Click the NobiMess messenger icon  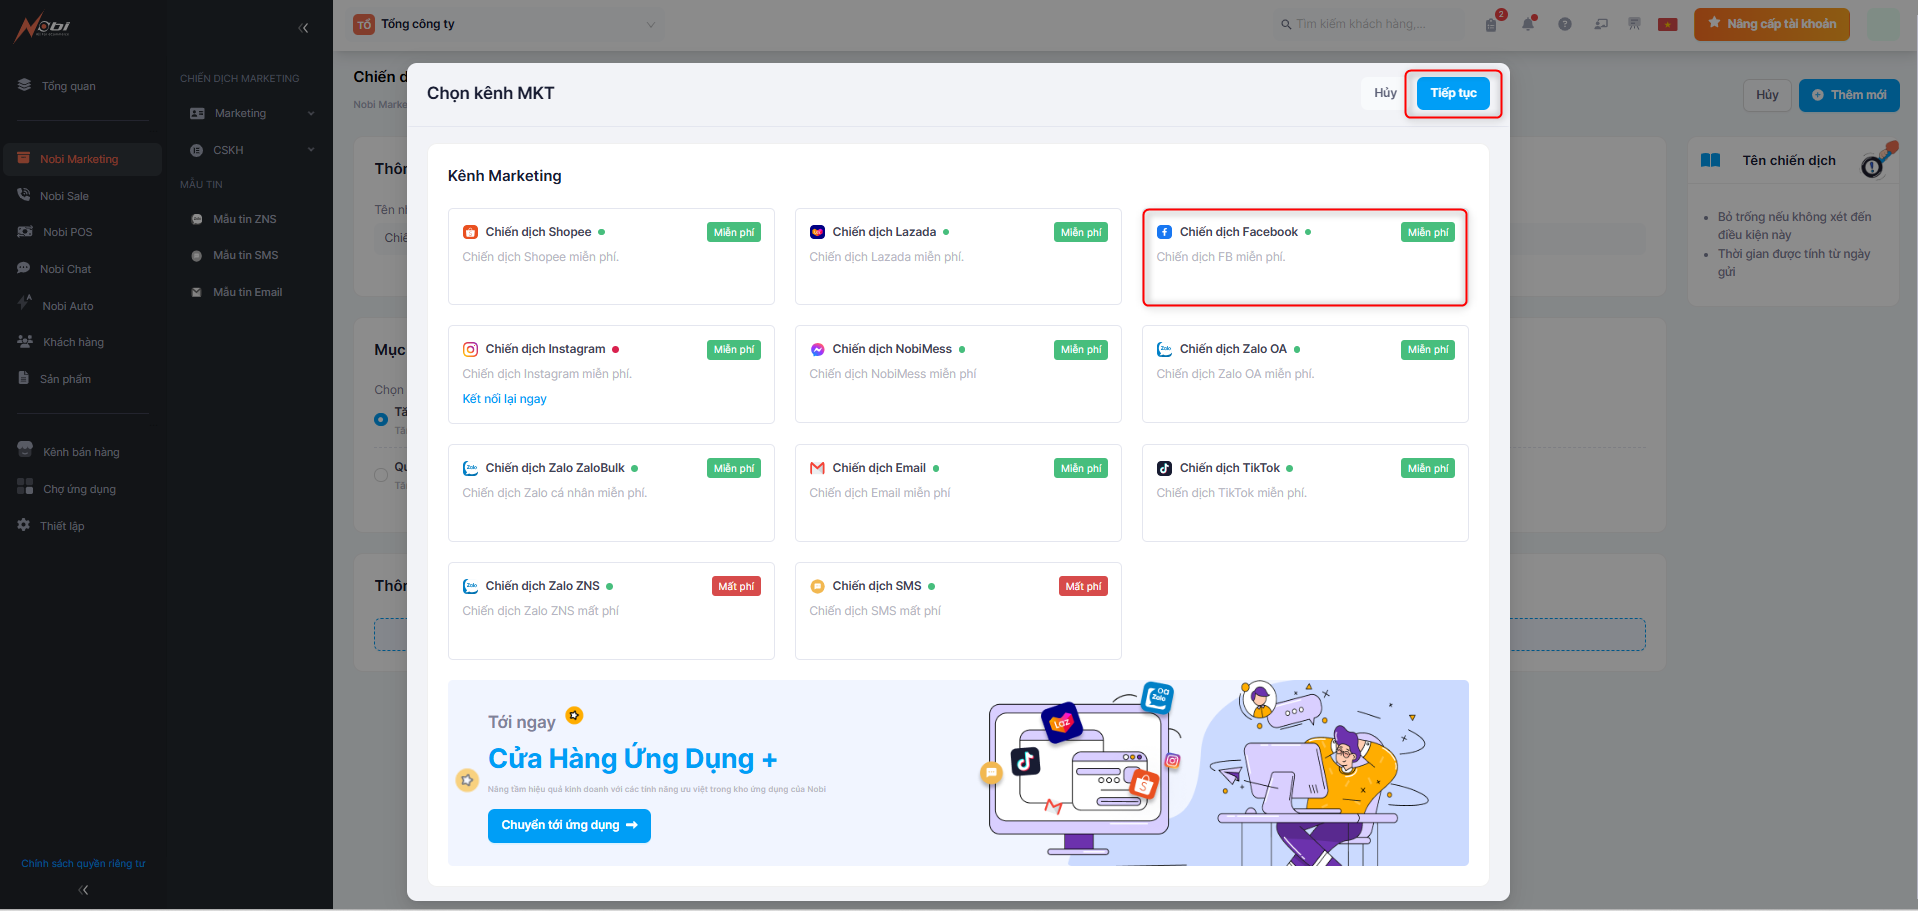(x=817, y=349)
